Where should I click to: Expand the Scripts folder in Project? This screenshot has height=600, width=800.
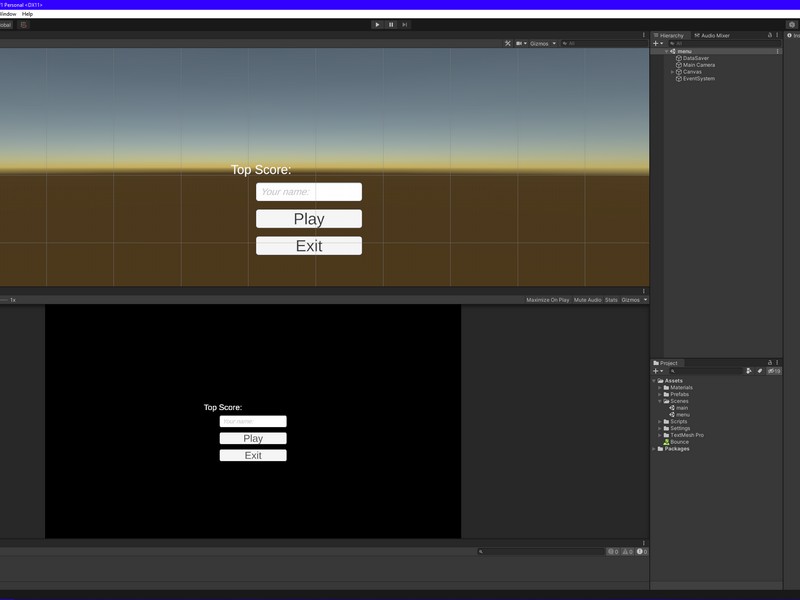[x=661, y=422]
